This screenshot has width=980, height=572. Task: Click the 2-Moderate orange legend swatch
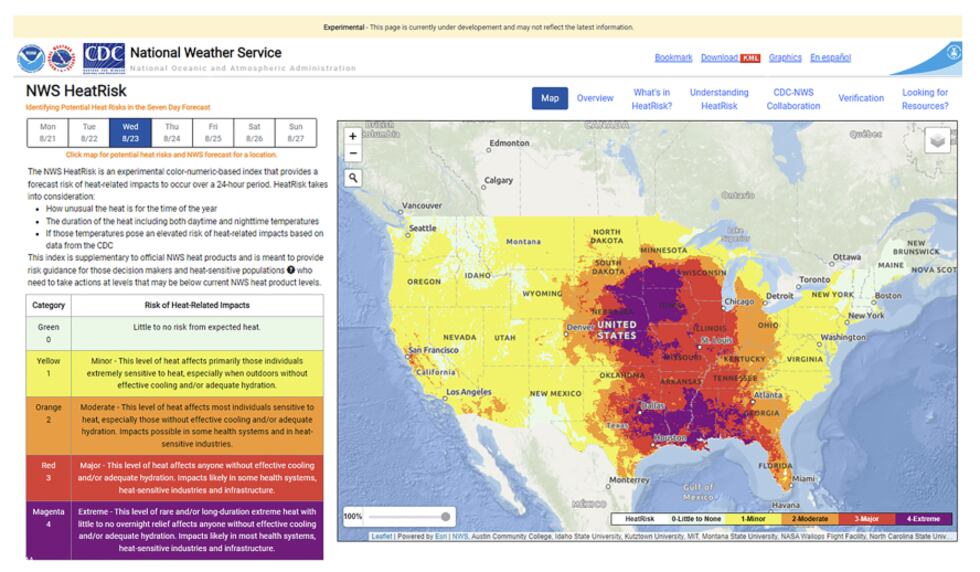pos(810,519)
